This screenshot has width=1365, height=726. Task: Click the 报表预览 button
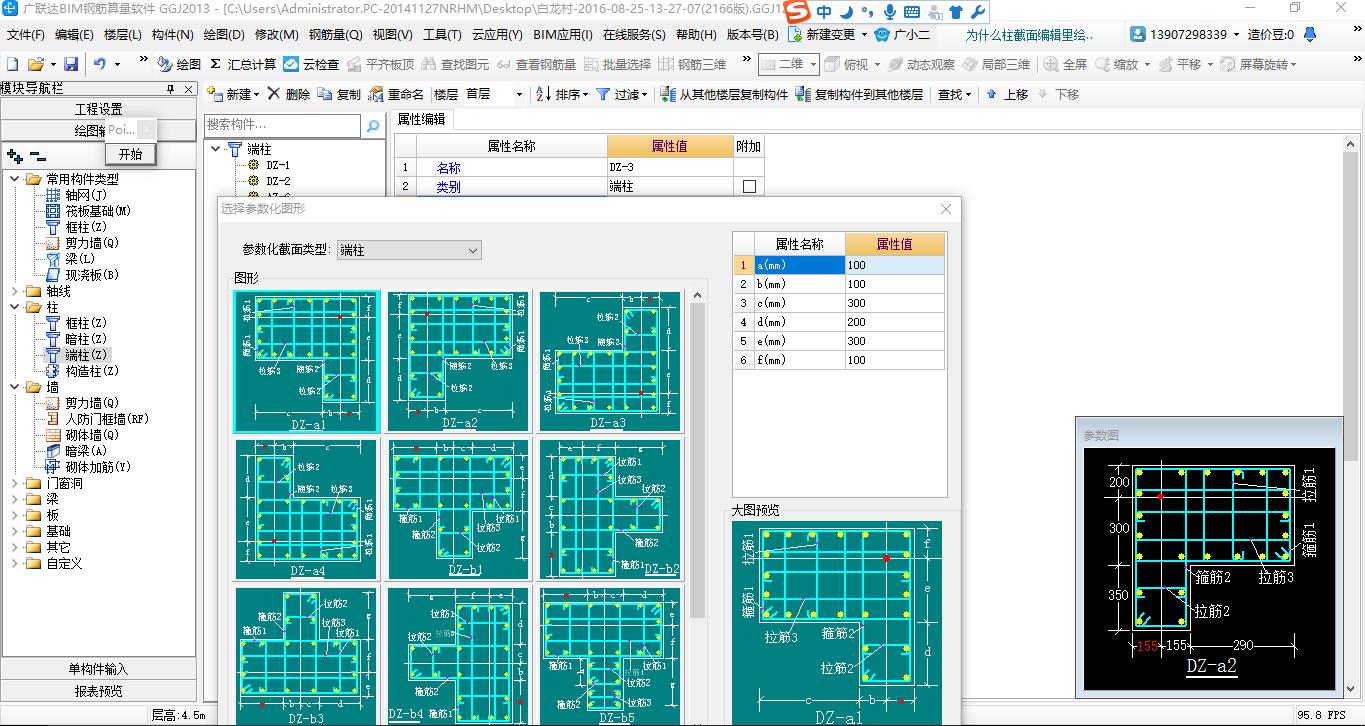click(x=99, y=690)
